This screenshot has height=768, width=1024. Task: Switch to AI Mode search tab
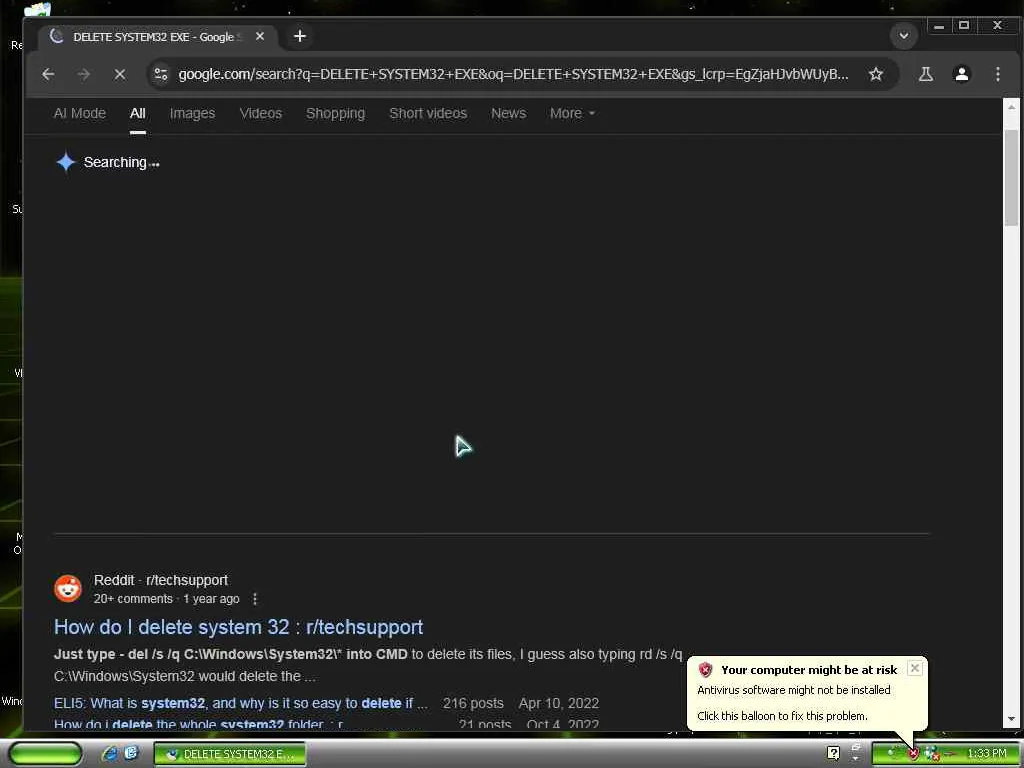point(80,114)
